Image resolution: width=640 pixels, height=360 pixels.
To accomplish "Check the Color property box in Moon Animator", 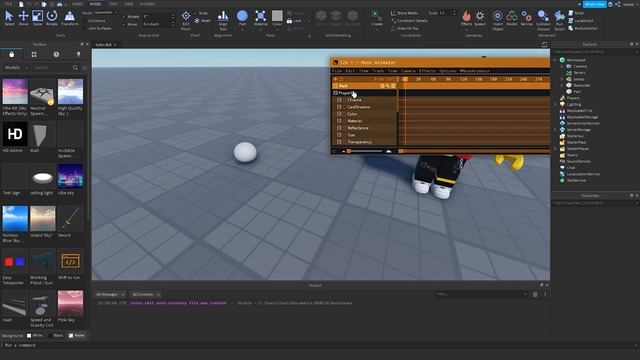I will tap(339, 114).
